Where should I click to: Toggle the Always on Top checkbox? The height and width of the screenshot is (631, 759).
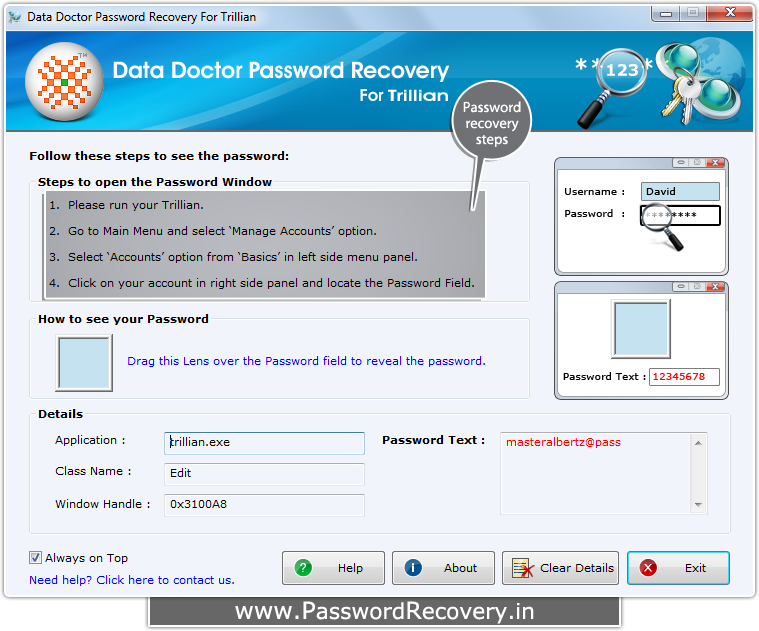click(x=35, y=558)
